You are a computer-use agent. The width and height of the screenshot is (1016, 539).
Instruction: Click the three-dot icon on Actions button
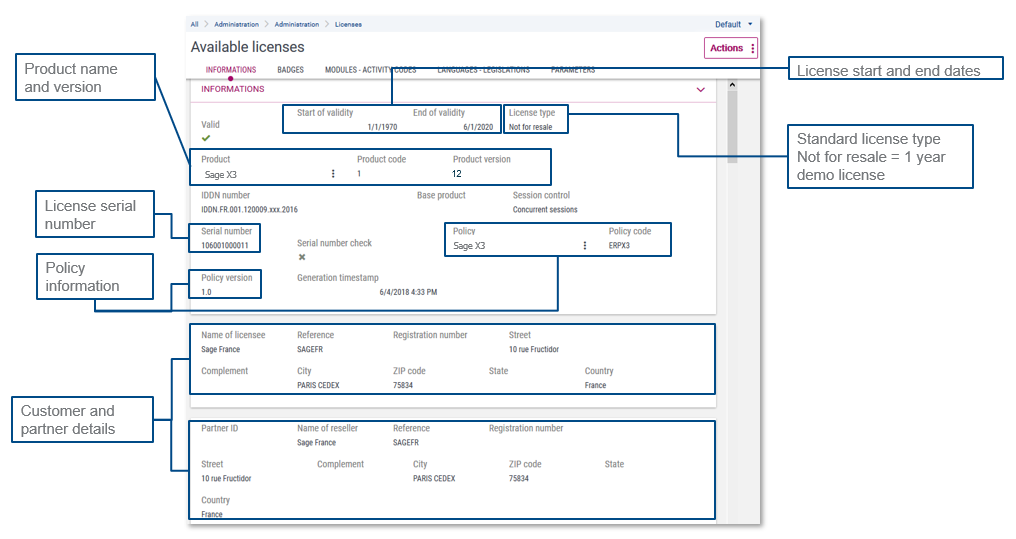pos(753,48)
